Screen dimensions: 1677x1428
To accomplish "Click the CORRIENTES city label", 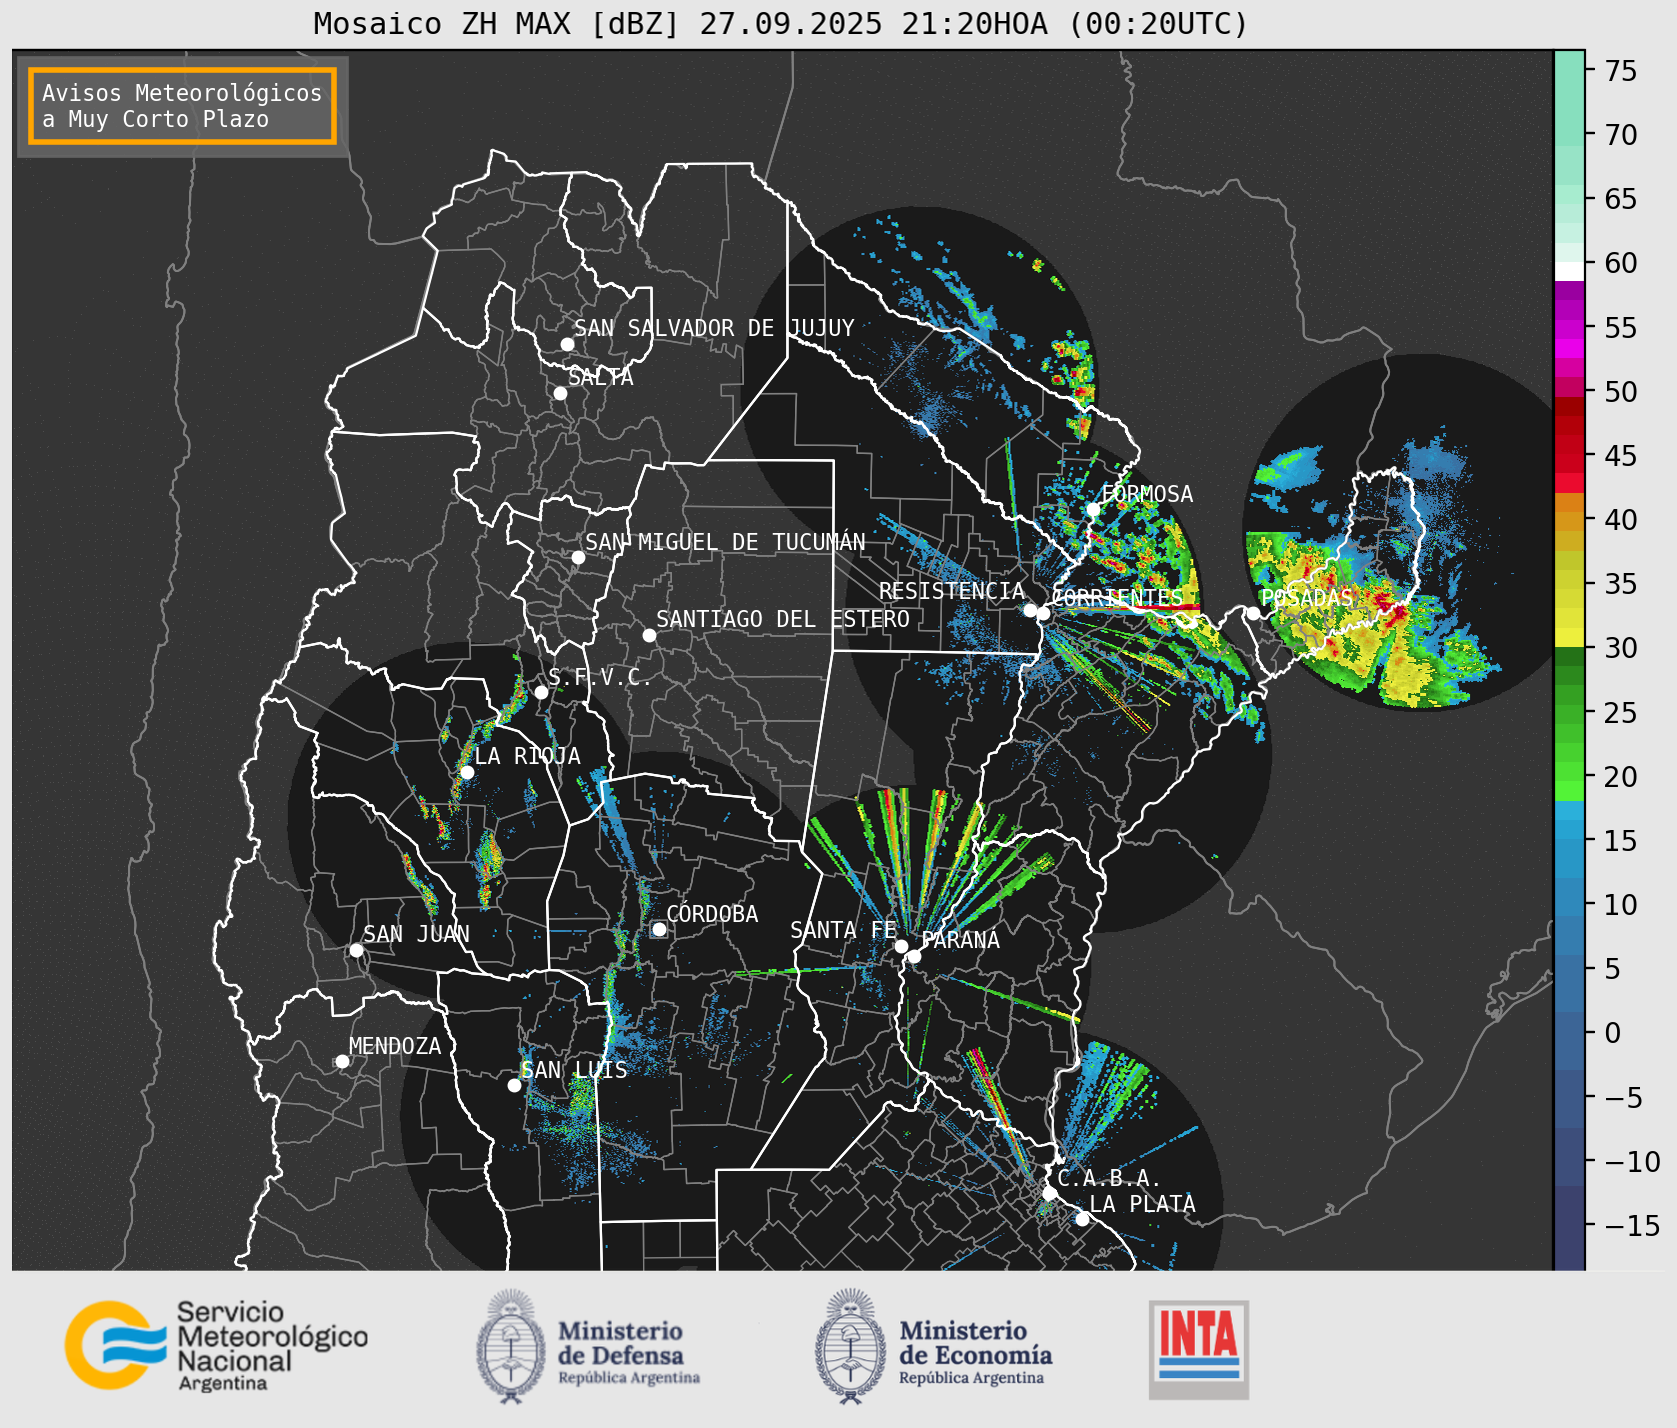I will click(x=1117, y=598).
